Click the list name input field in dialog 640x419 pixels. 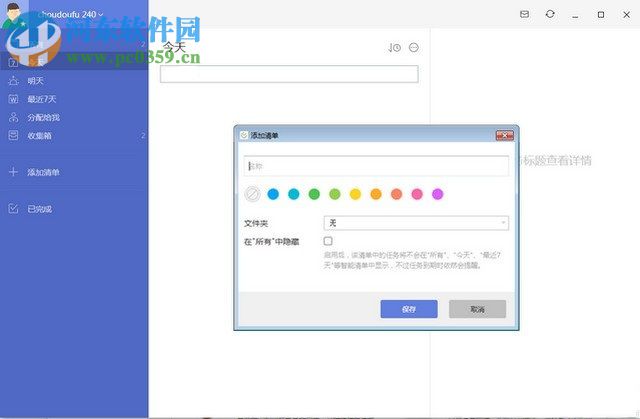[376, 166]
